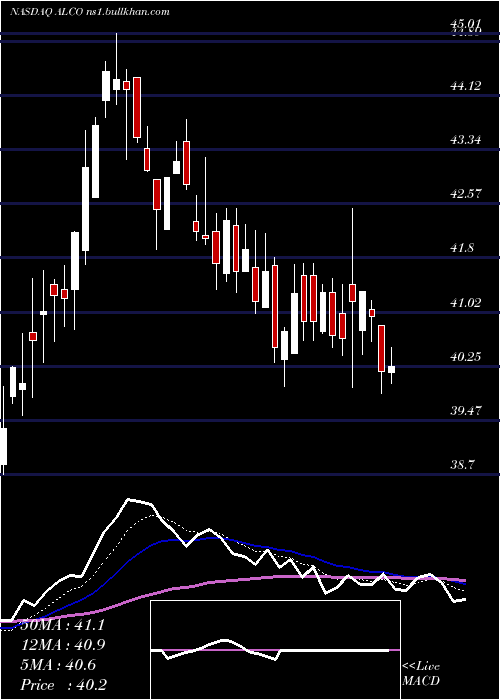500x700 pixels.
Task: Select the 42.57 price axis label
Action: (466, 194)
